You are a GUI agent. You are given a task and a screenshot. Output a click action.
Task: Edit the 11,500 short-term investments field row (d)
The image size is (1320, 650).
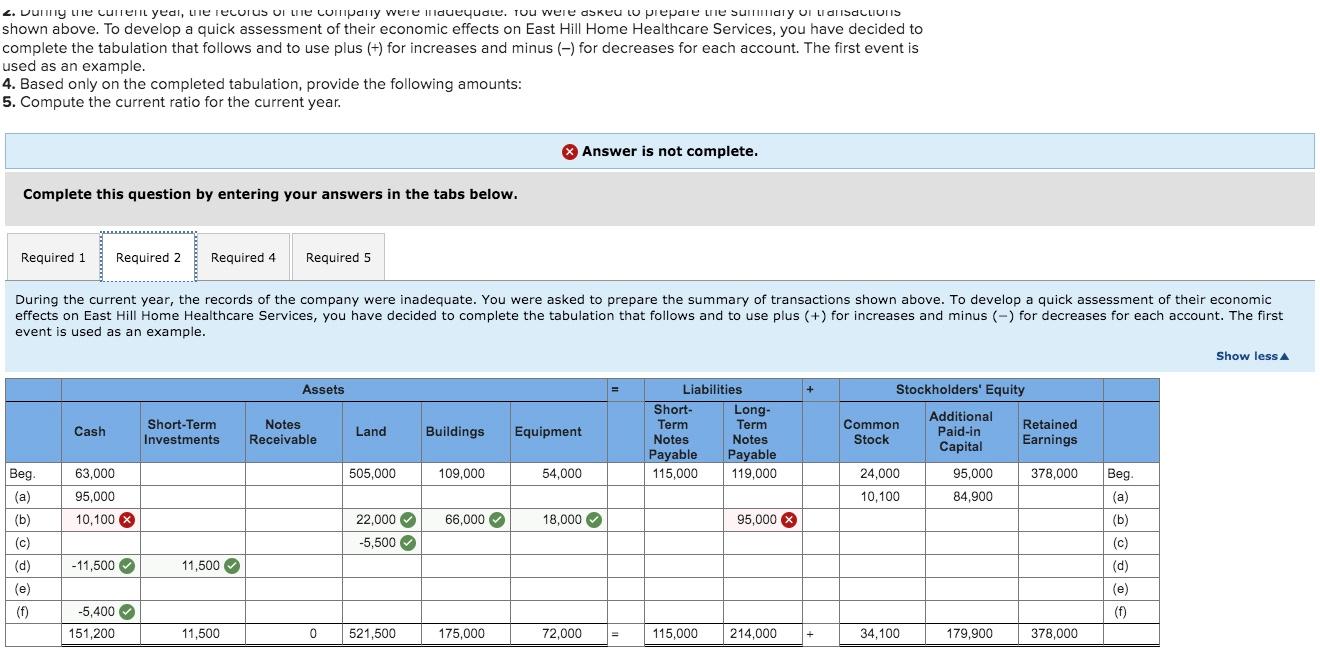[x=192, y=566]
